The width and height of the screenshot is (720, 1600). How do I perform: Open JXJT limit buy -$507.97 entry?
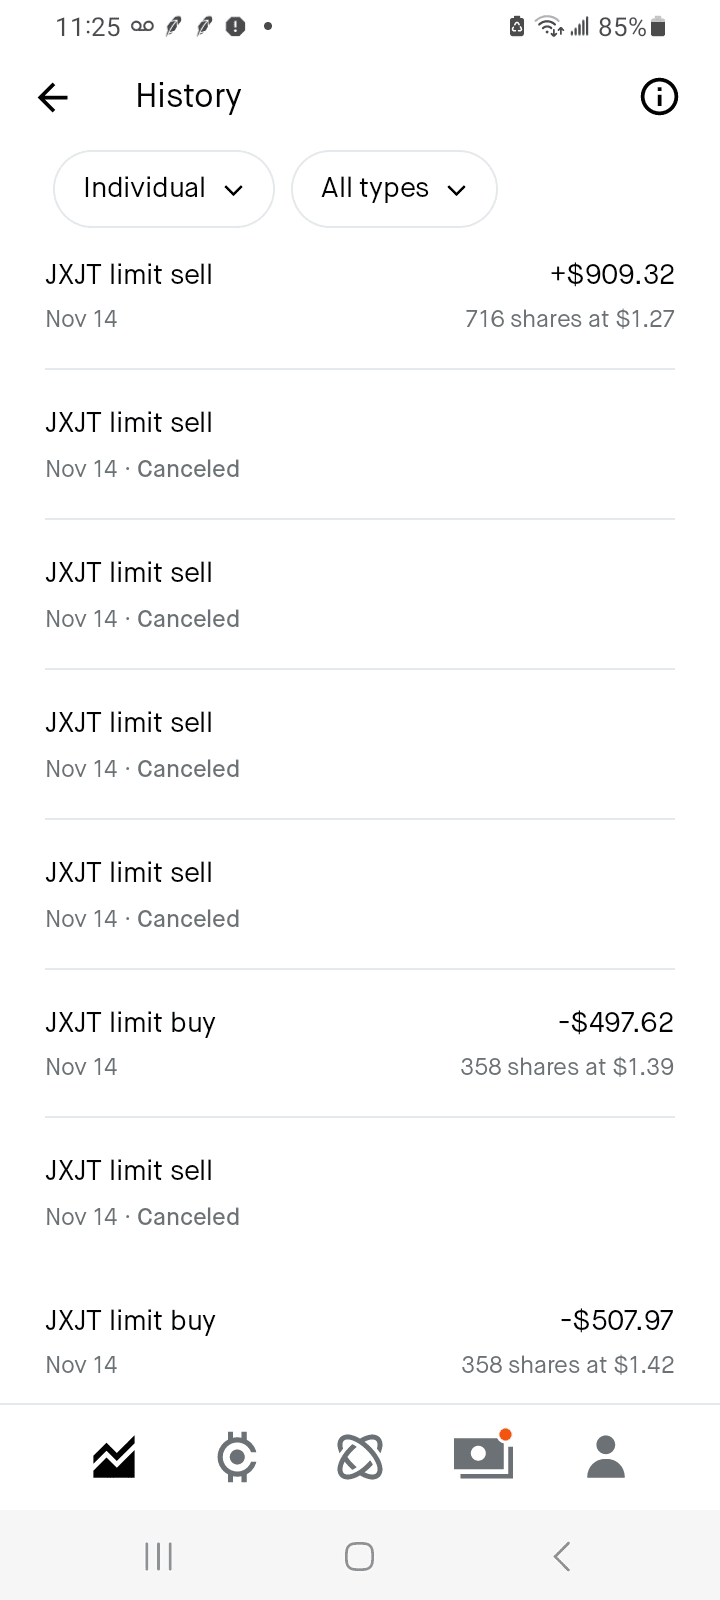[x=360, y=1342]
